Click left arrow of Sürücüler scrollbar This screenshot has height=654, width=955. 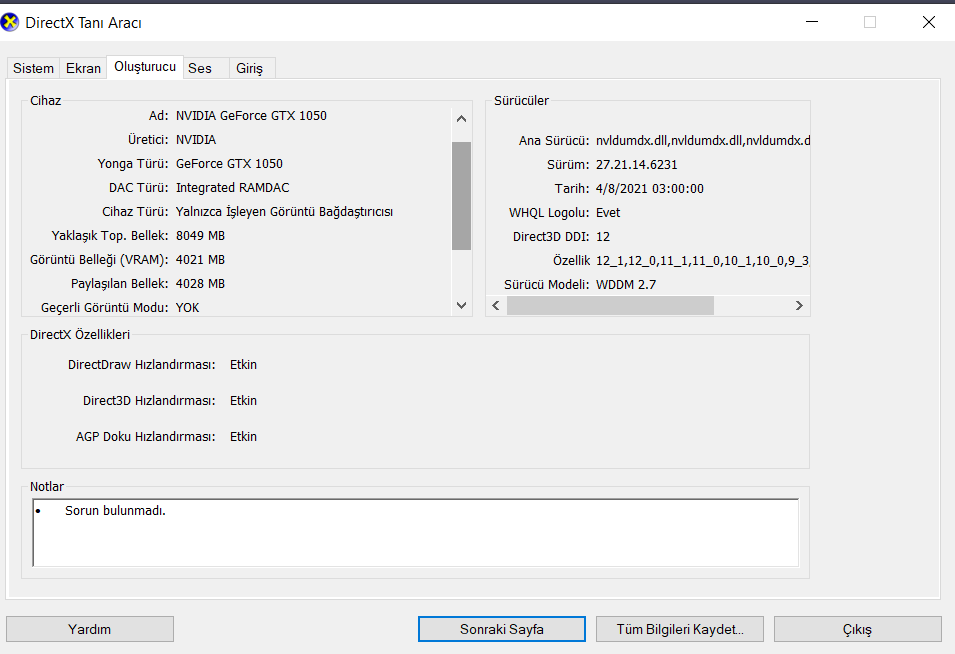[x=496, y=306]
